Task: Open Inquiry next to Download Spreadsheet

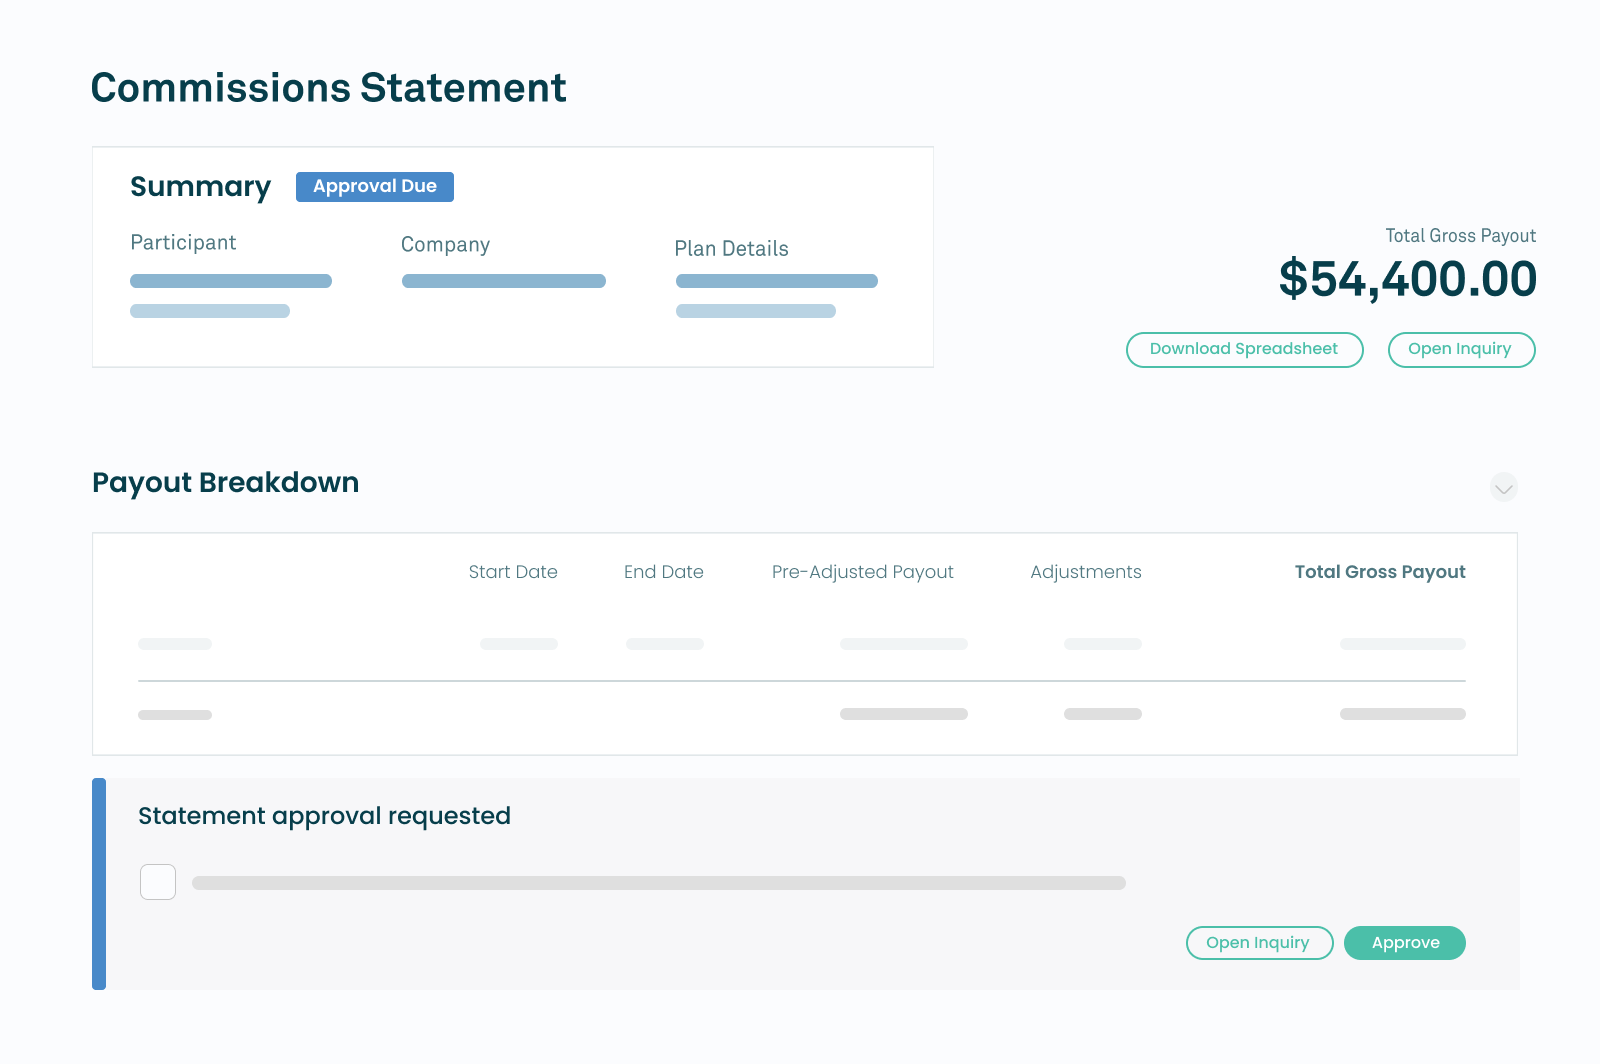Action: point(1460,349)
